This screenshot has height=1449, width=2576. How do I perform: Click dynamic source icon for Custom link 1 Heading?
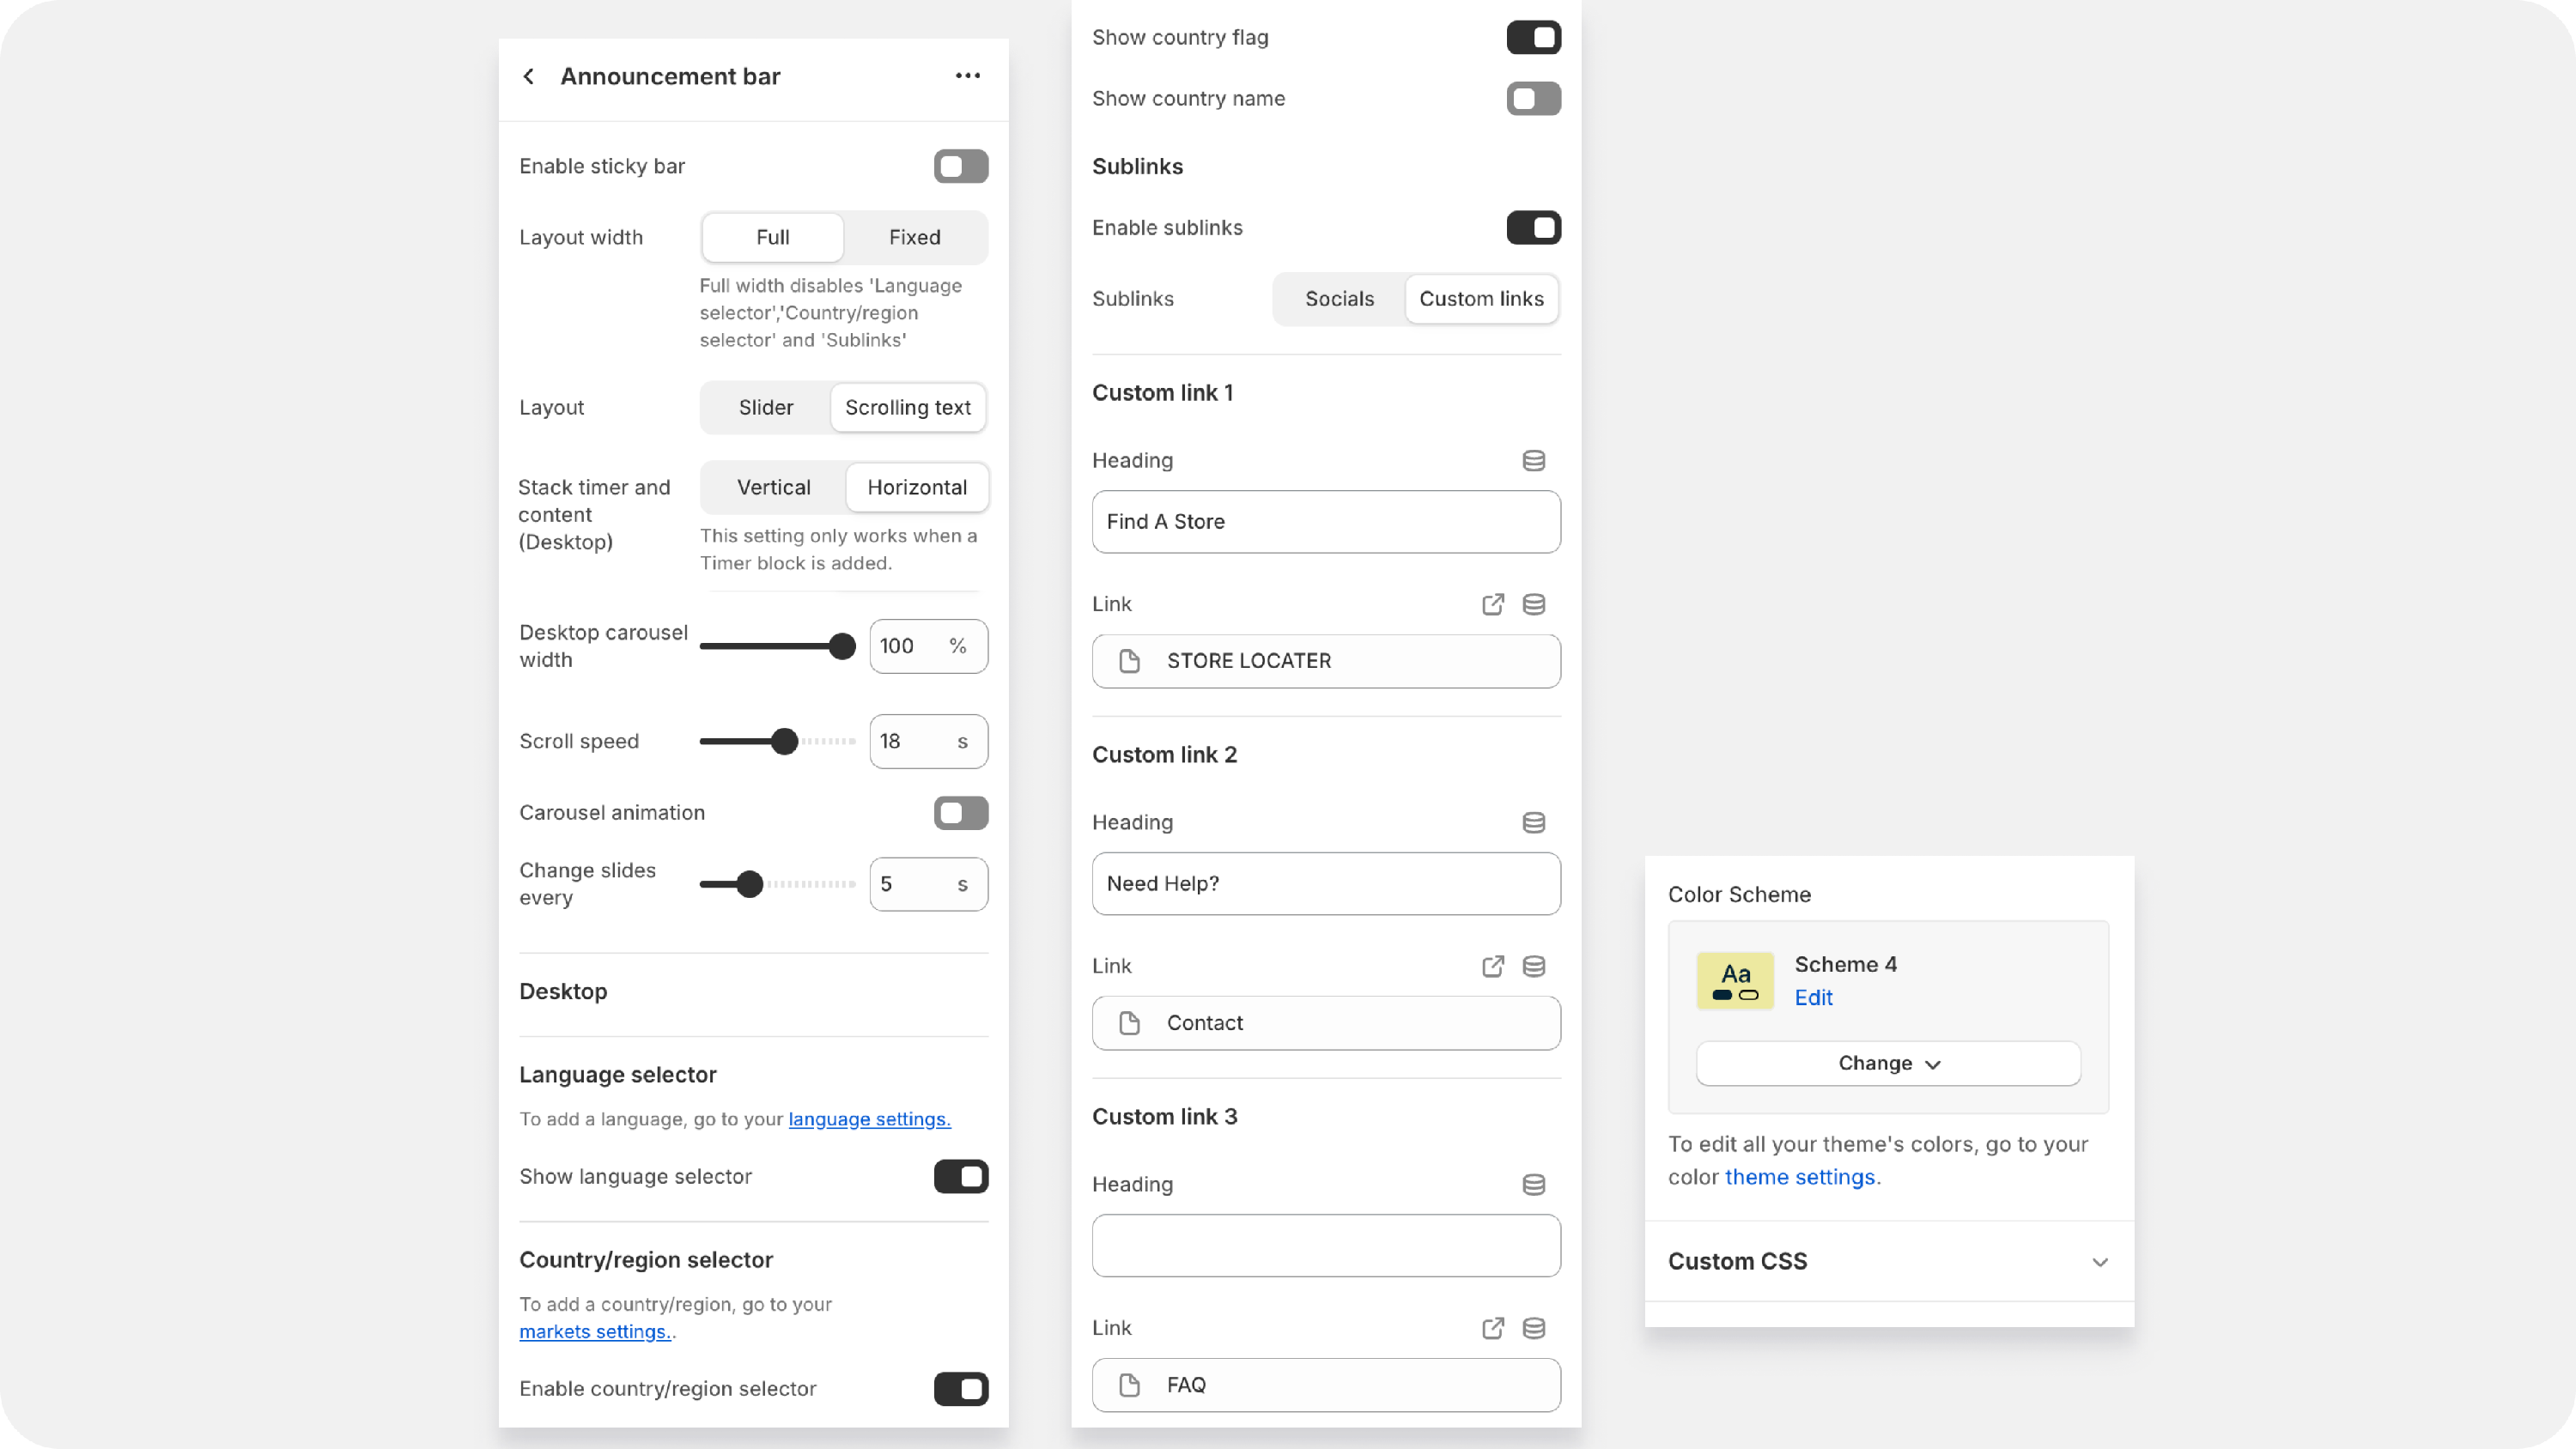[1533, 460]
